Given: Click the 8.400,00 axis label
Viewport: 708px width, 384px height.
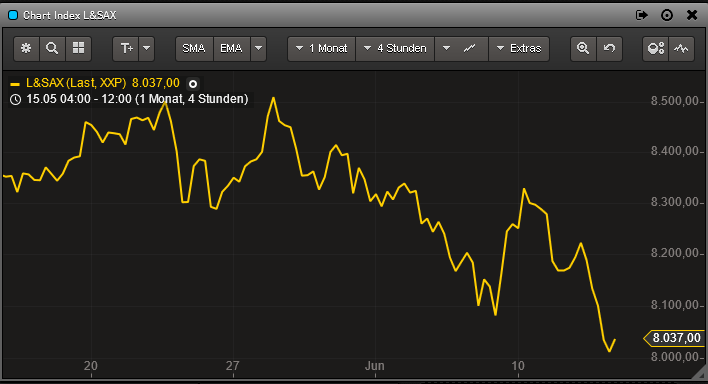Looking at the screenshot, I should point(675,151).
